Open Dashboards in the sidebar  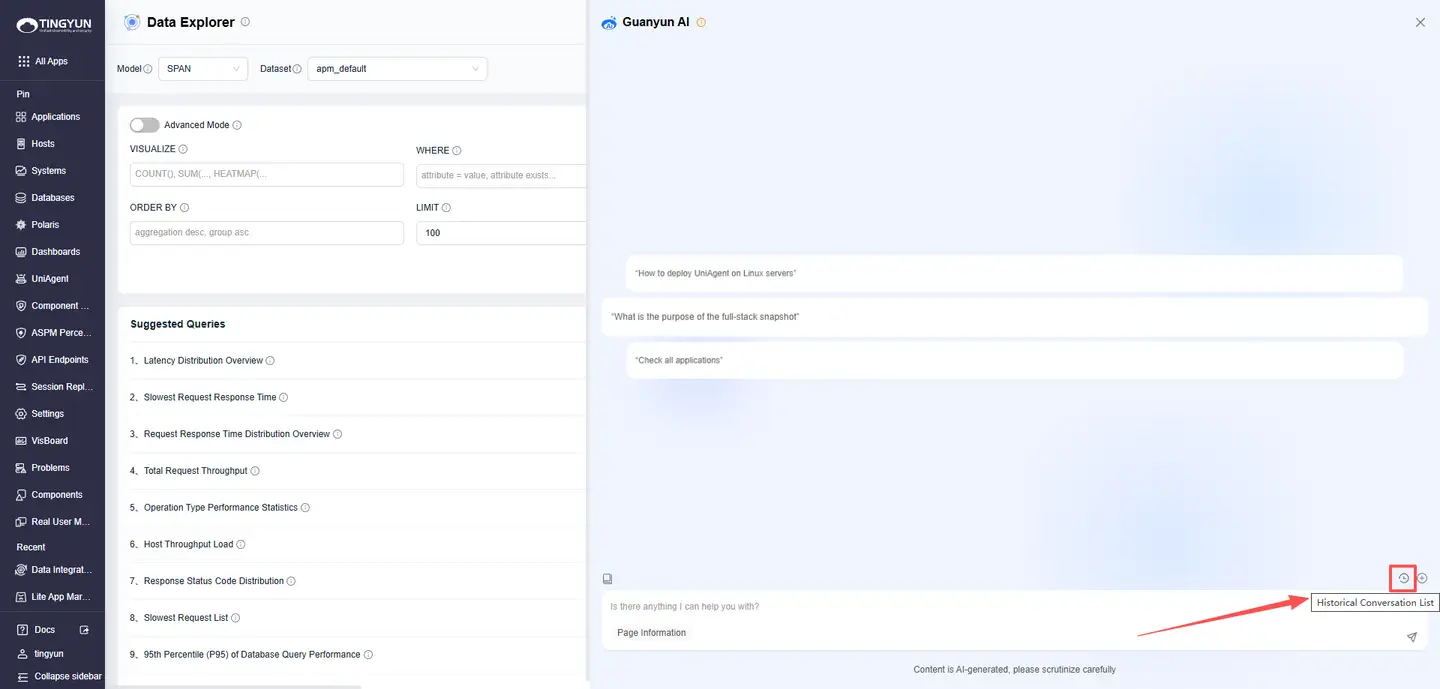click(55, 252)
